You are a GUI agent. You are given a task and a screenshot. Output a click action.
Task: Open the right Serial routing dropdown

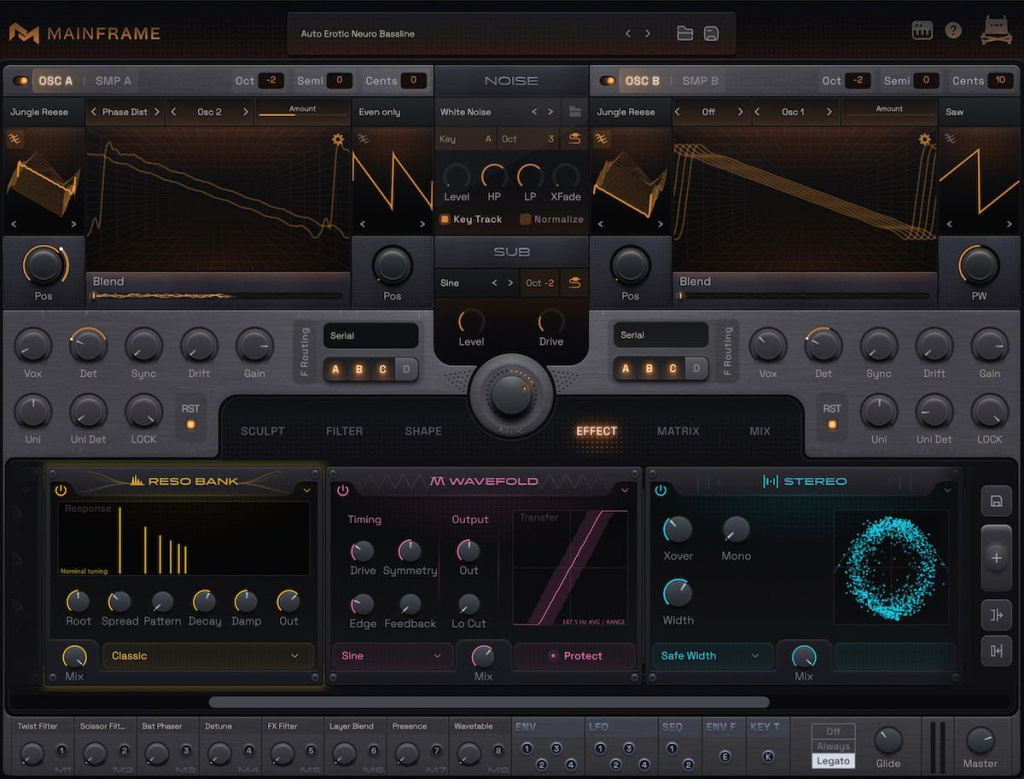661,336
